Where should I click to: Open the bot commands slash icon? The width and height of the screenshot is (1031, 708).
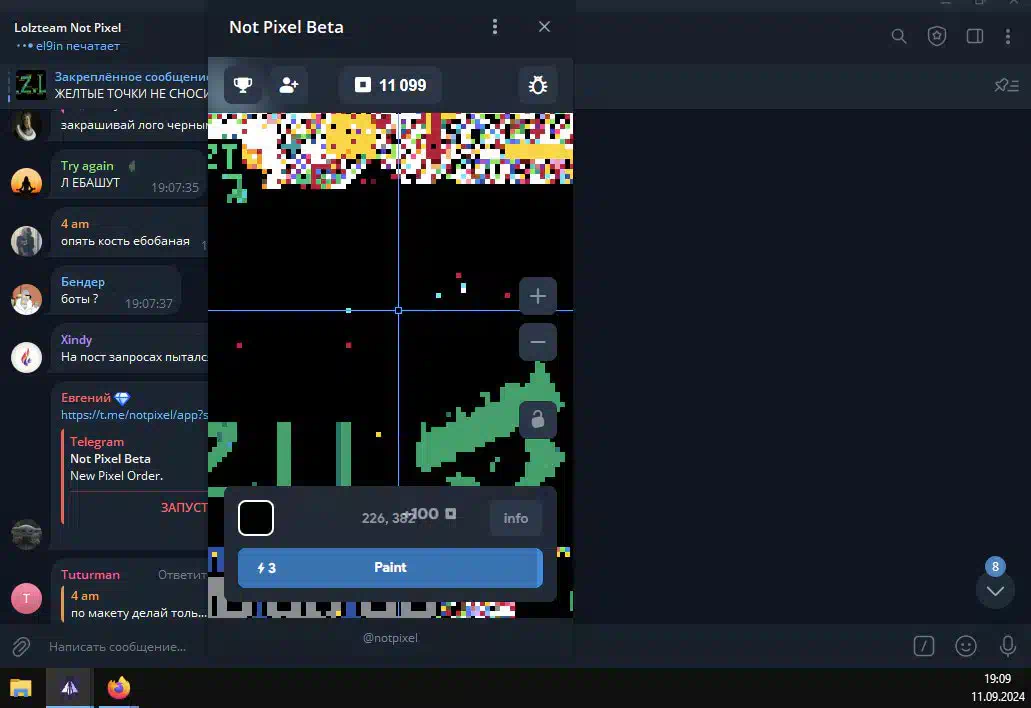point(924,646)
